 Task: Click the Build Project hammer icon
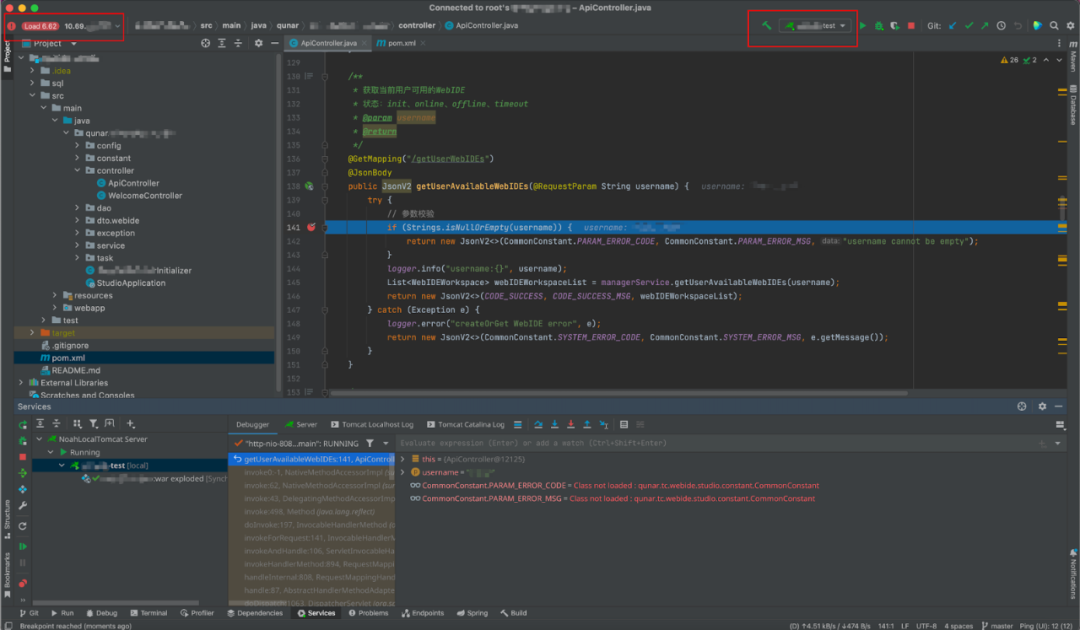click(x=766, y=25)
